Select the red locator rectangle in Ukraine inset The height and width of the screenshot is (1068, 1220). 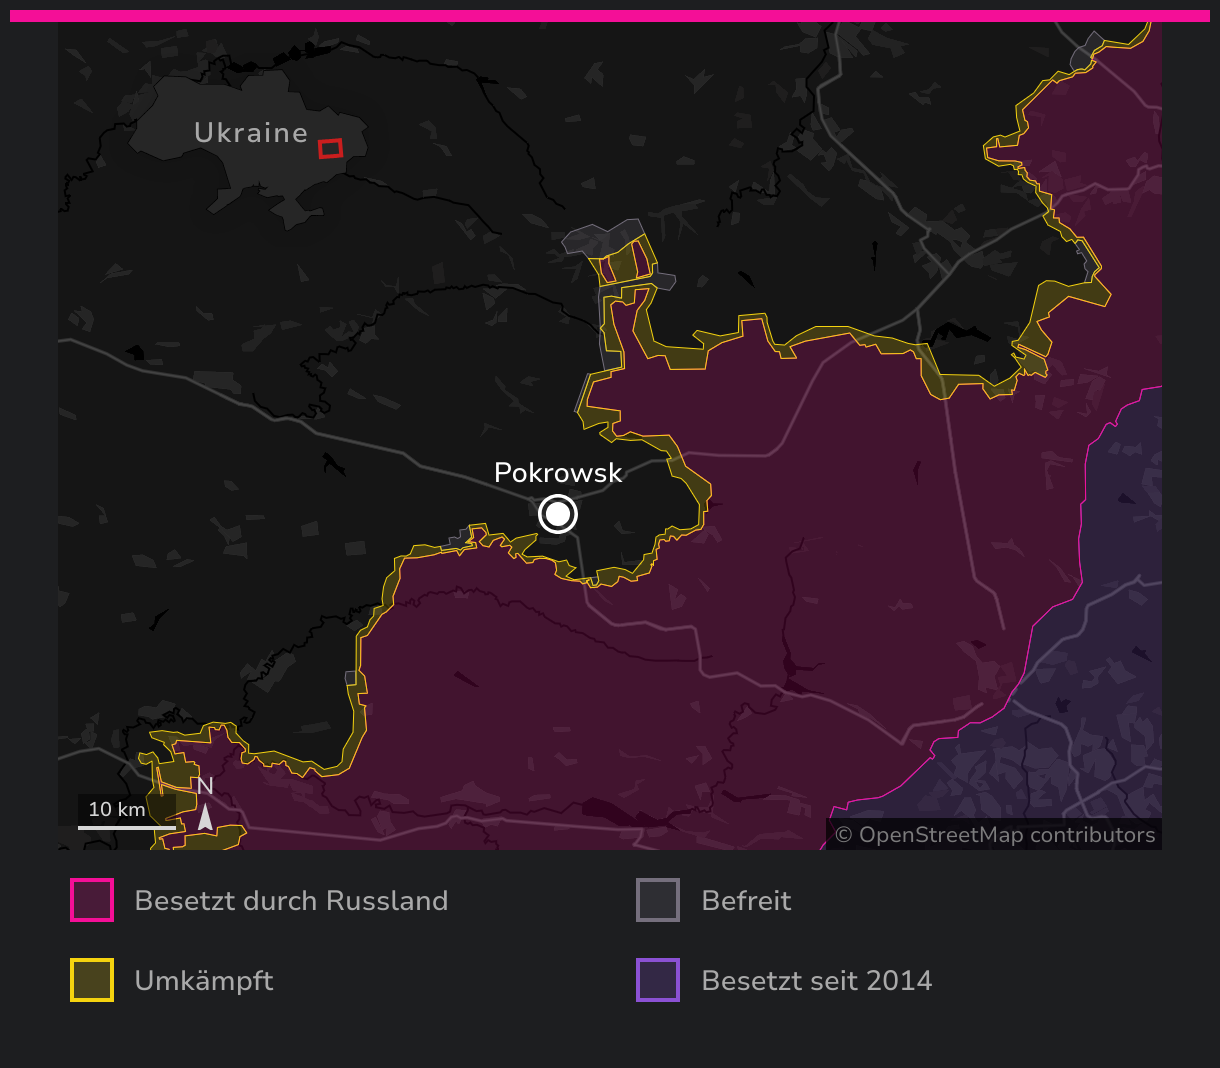coord(330,148)
